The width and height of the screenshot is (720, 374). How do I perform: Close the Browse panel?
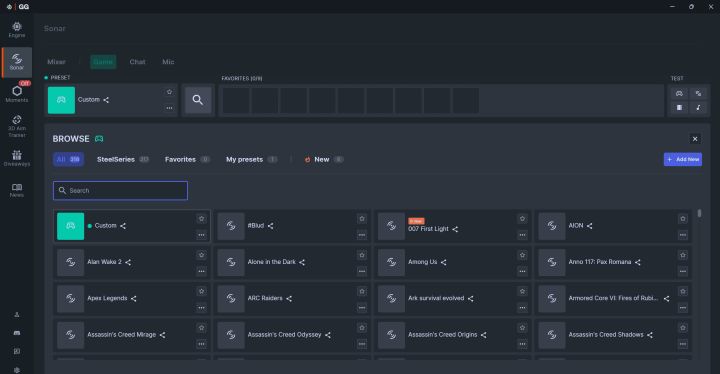point(695,139)
